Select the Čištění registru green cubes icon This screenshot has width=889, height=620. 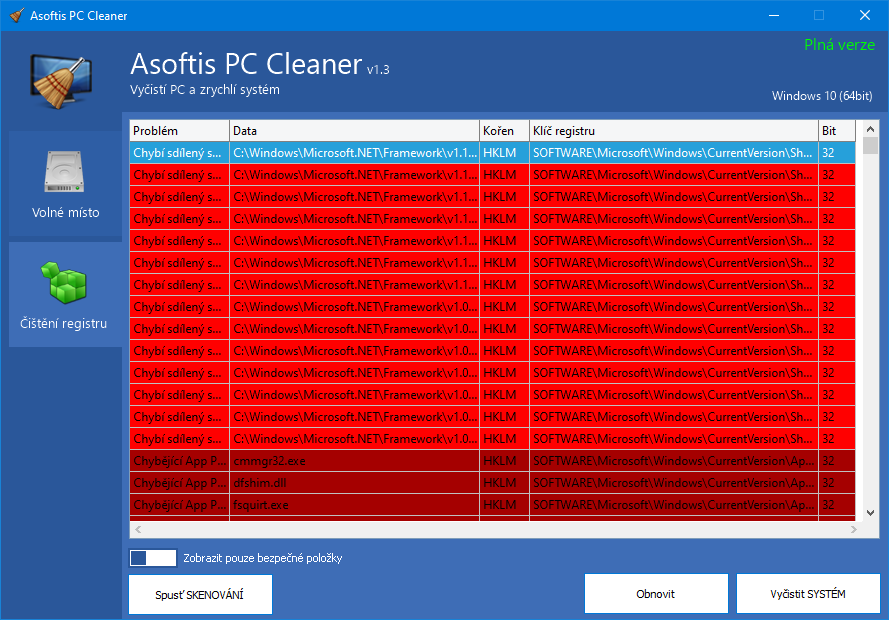coord(64,282)
